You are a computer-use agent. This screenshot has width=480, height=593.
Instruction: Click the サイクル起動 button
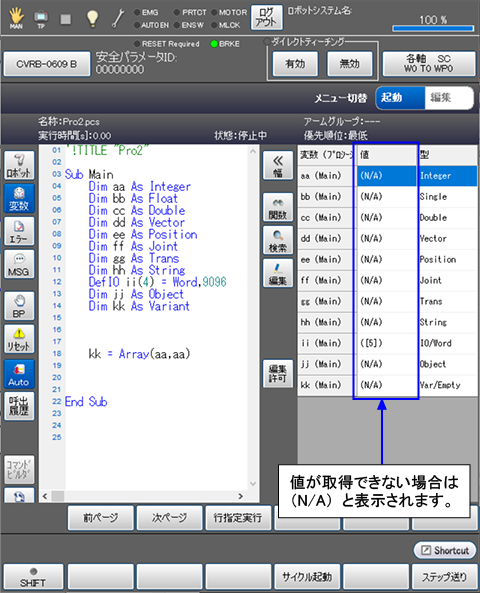tap(307, 577)
